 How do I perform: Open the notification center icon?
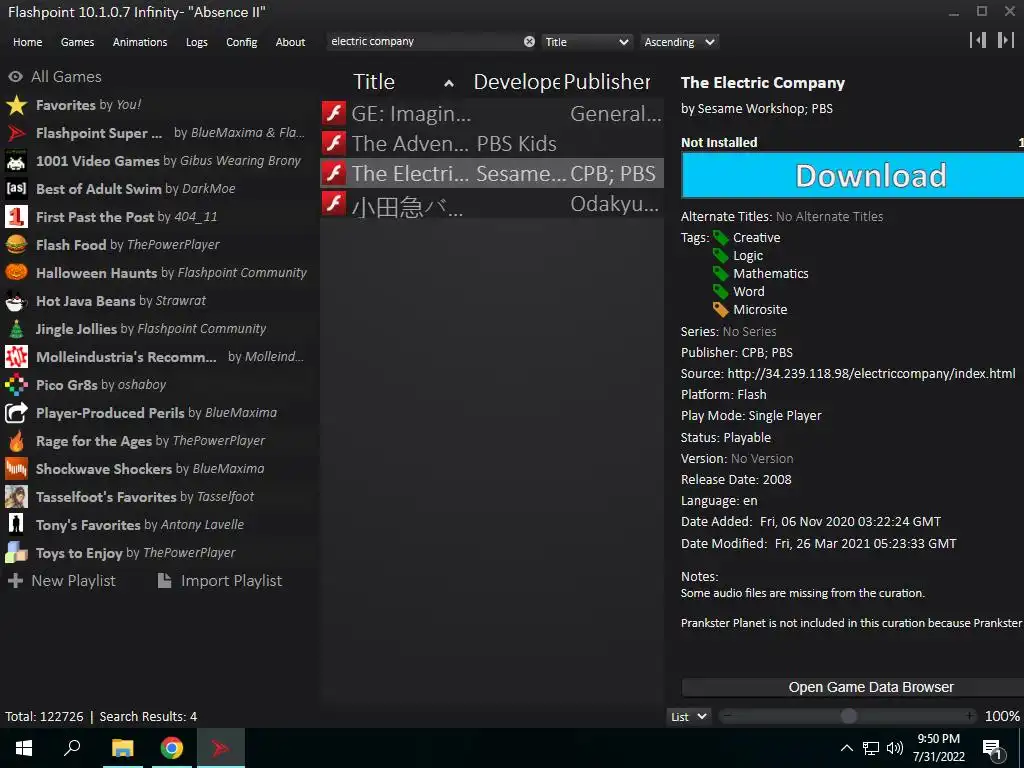pos(992,749)
